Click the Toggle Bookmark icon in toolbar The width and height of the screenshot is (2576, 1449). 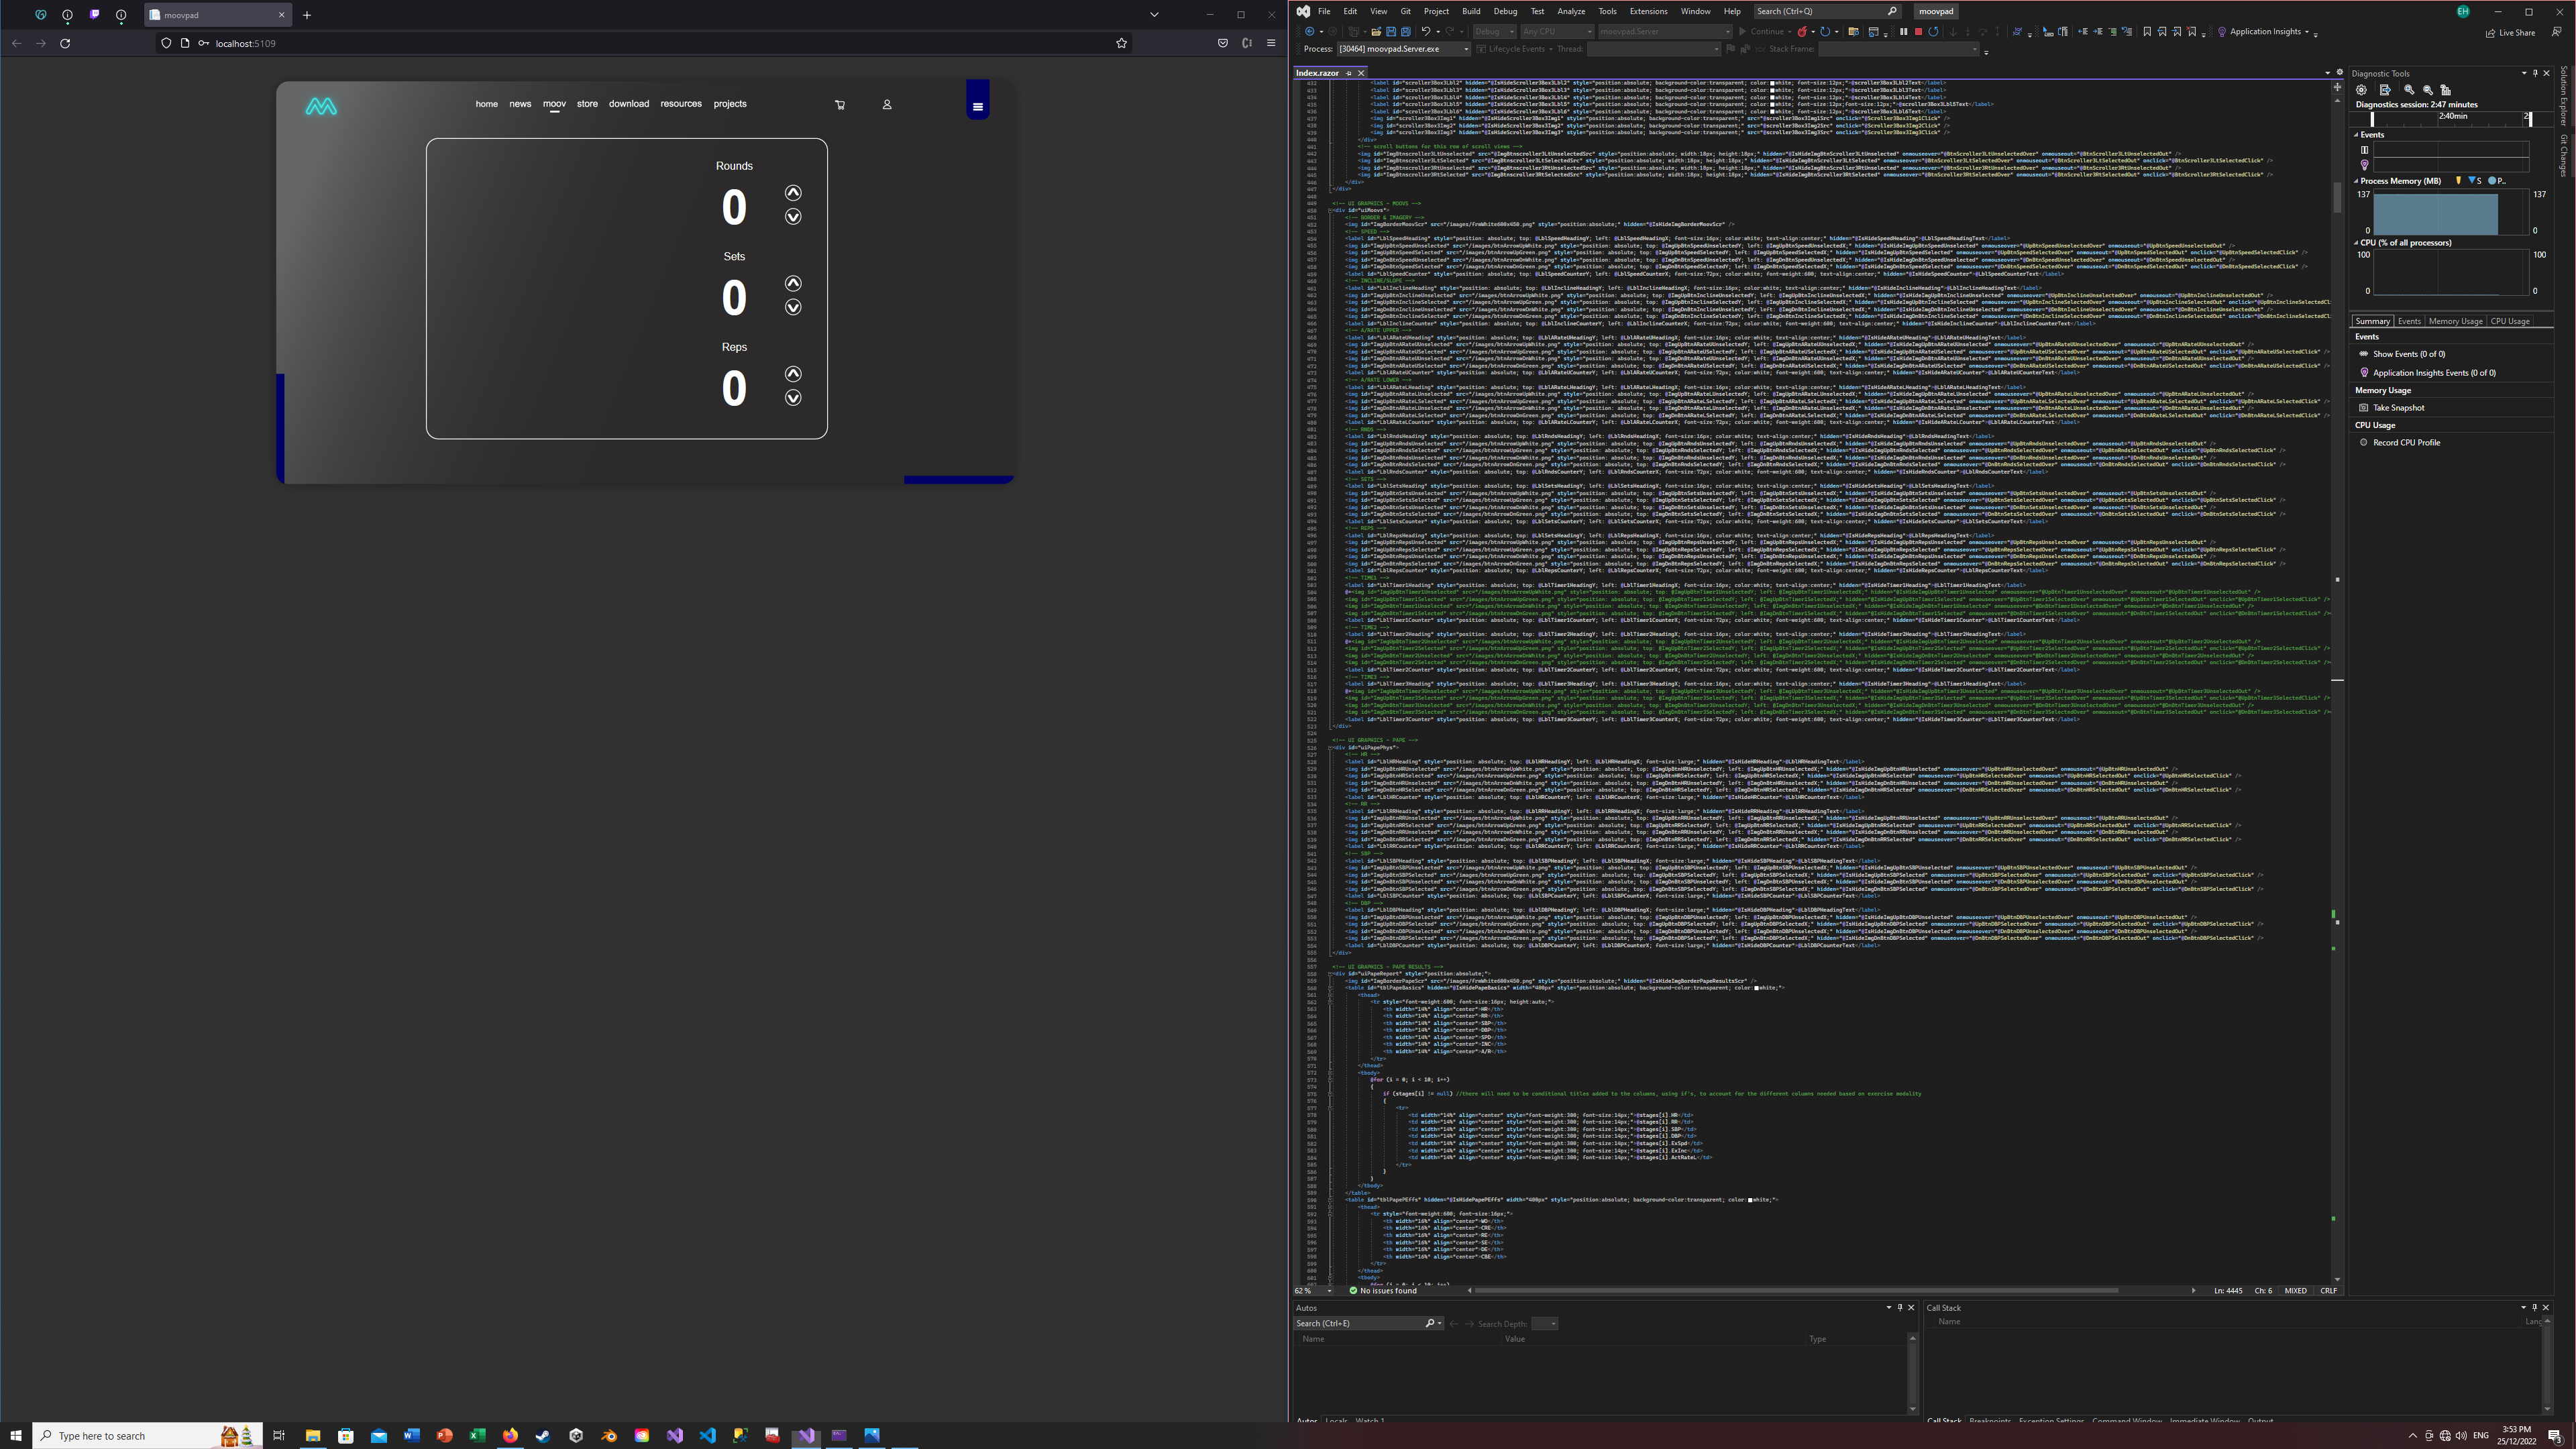2147,32
